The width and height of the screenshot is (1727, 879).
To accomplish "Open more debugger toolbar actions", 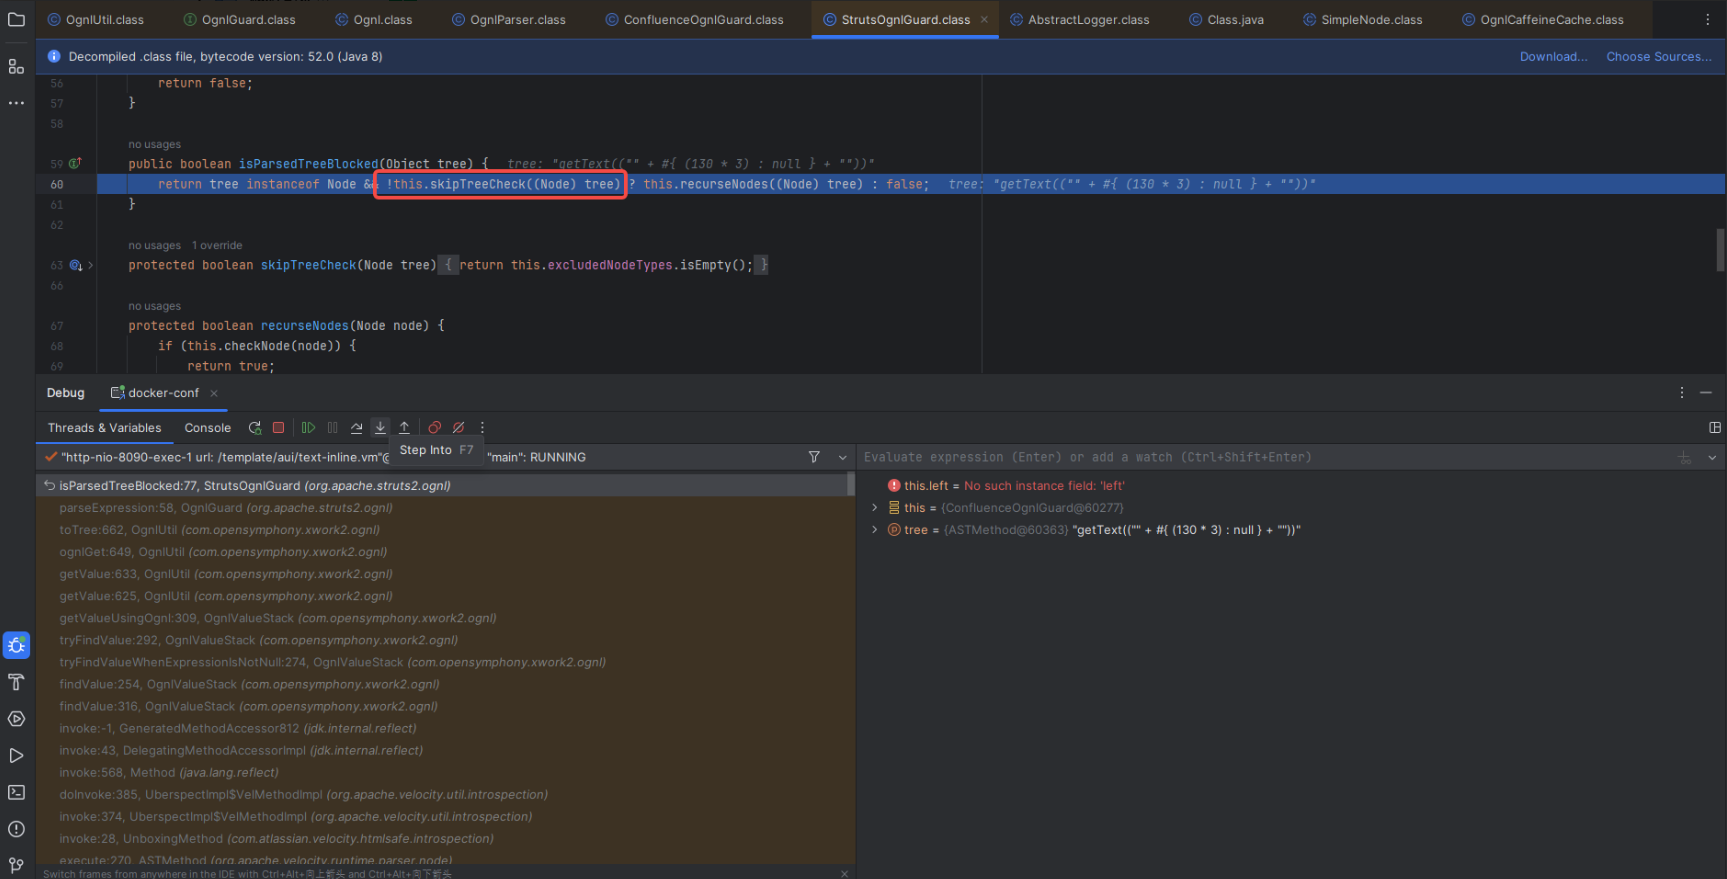I will pyautogui.click(x=482, y=428).
